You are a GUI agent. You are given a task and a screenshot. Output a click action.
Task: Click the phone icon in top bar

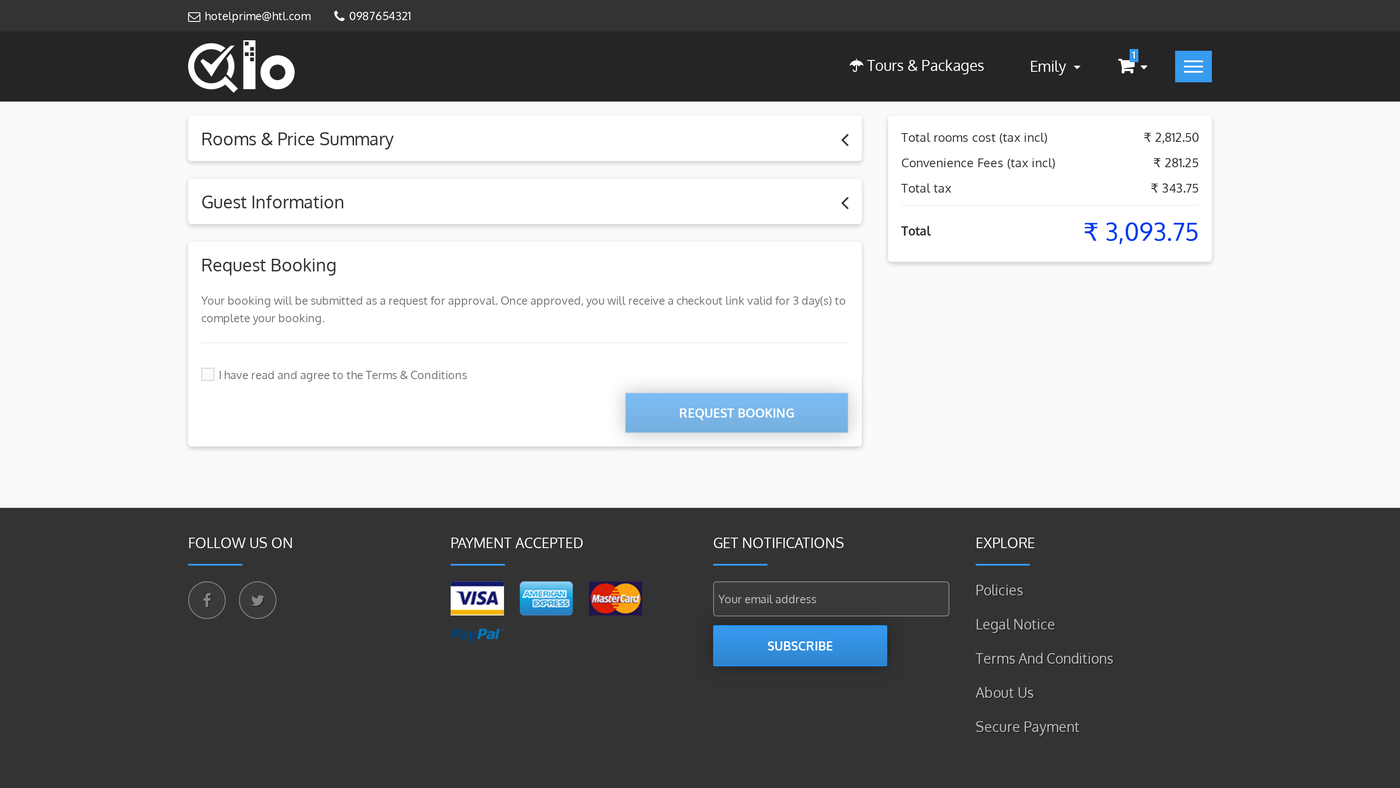point(339,16)
